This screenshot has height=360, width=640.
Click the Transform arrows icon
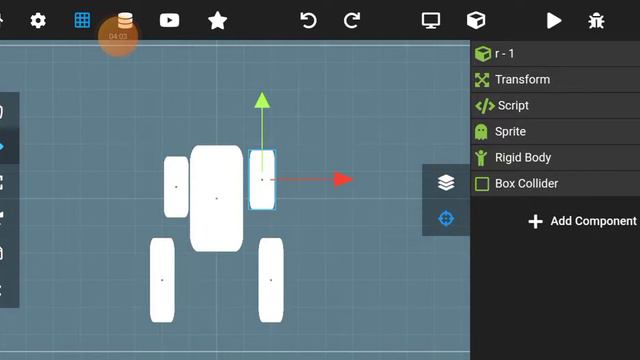pos(482,80)
